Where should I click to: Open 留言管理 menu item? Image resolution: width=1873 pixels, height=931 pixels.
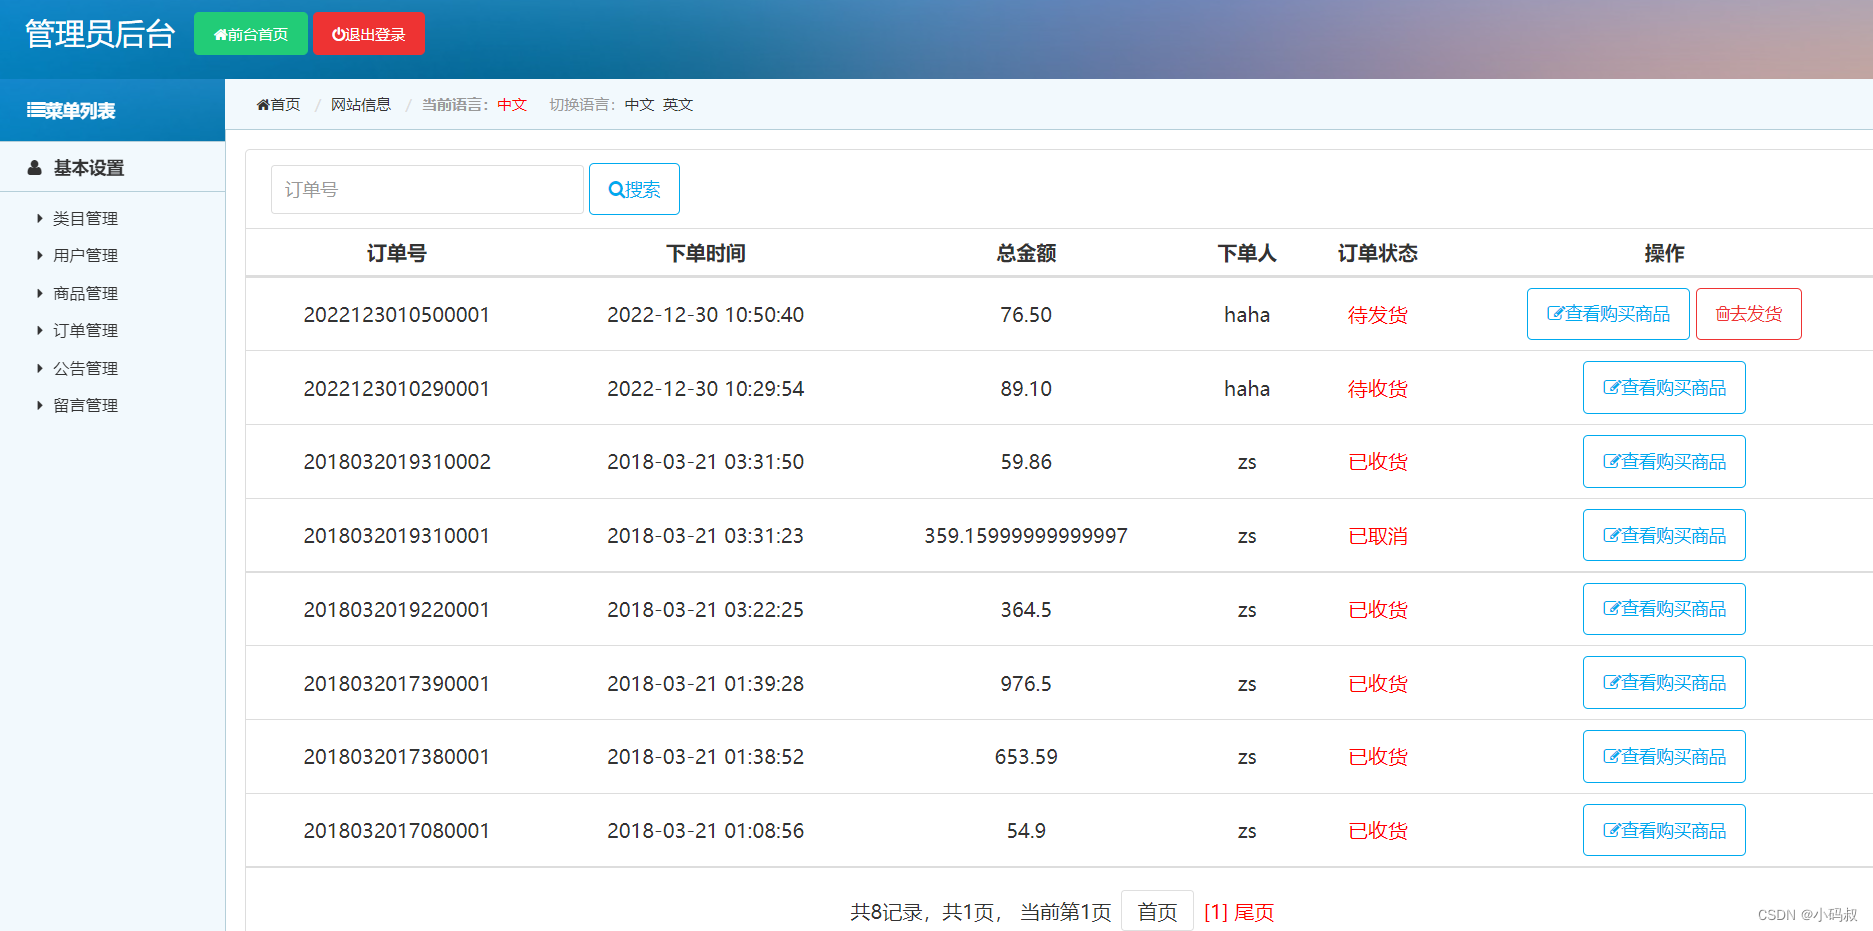[85, 405]
